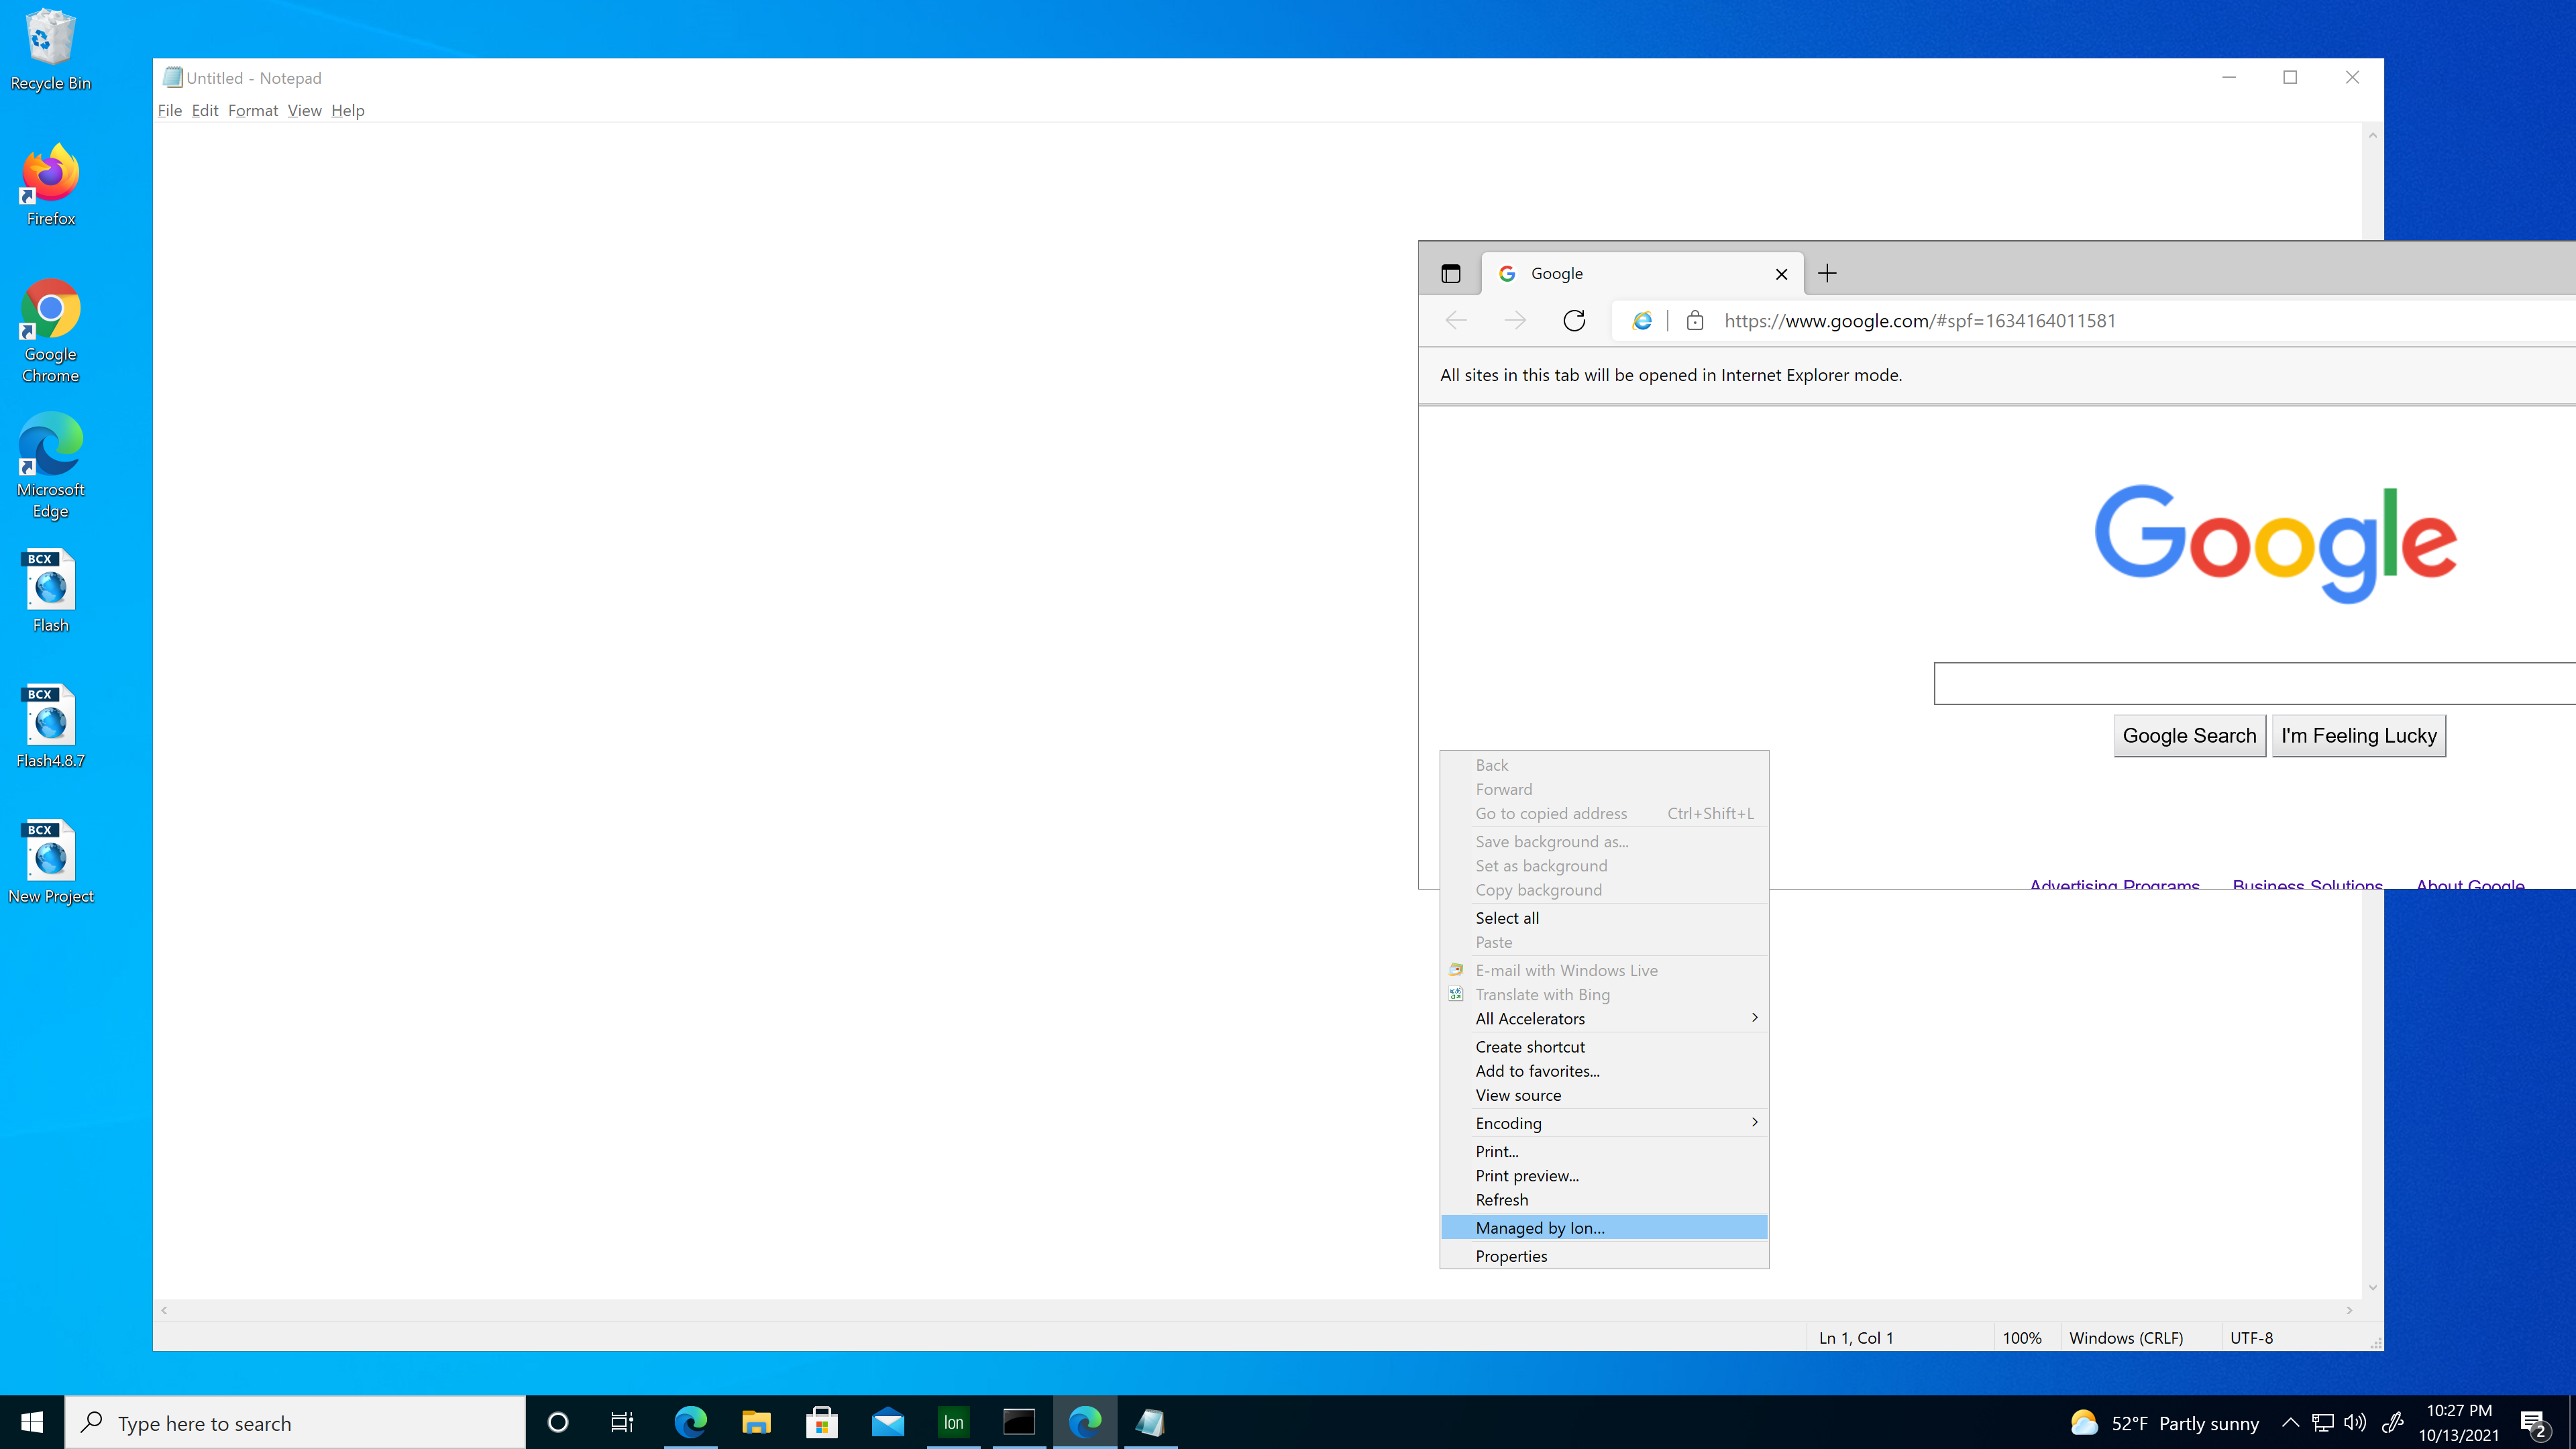Select 'Managed by Ion...' in the context menu
2576x1449 pixels.
tap(1540, 1227)
